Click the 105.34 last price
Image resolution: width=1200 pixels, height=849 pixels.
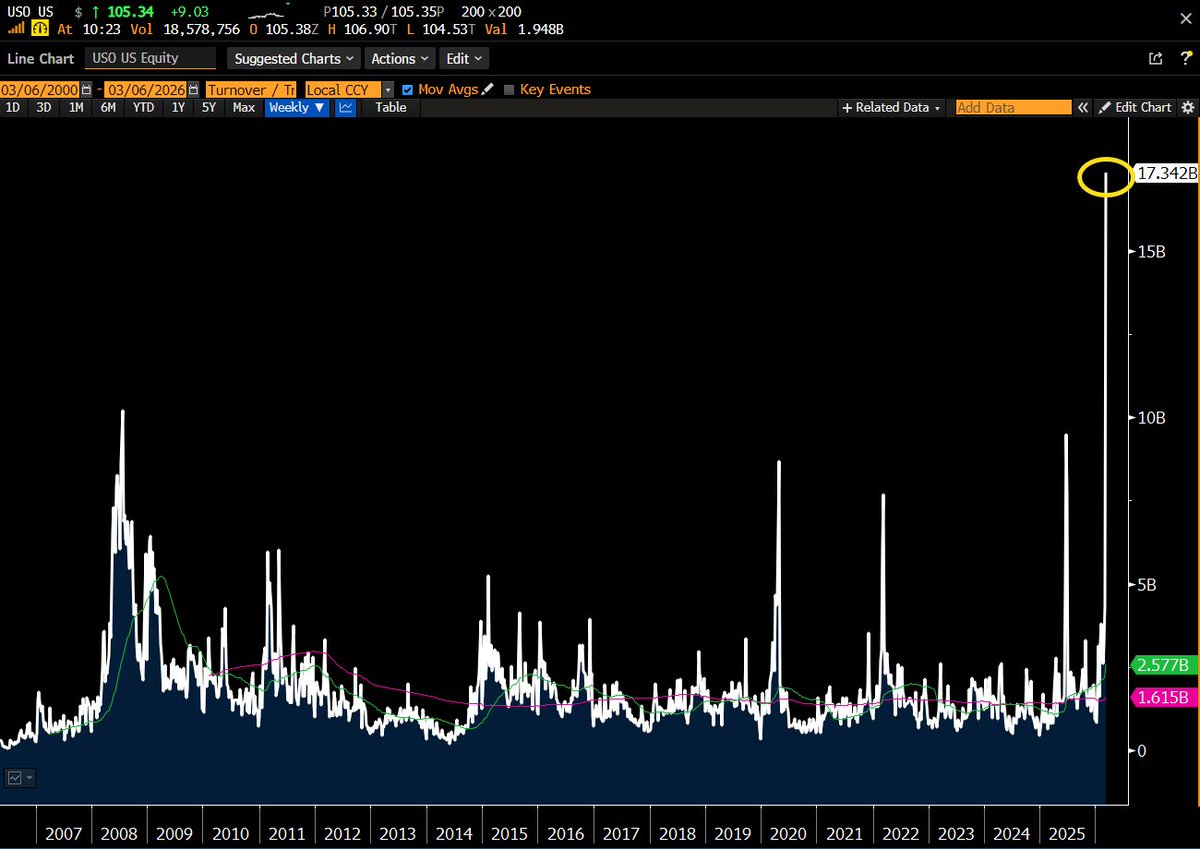pyautogui.click(x=133, y=12)
